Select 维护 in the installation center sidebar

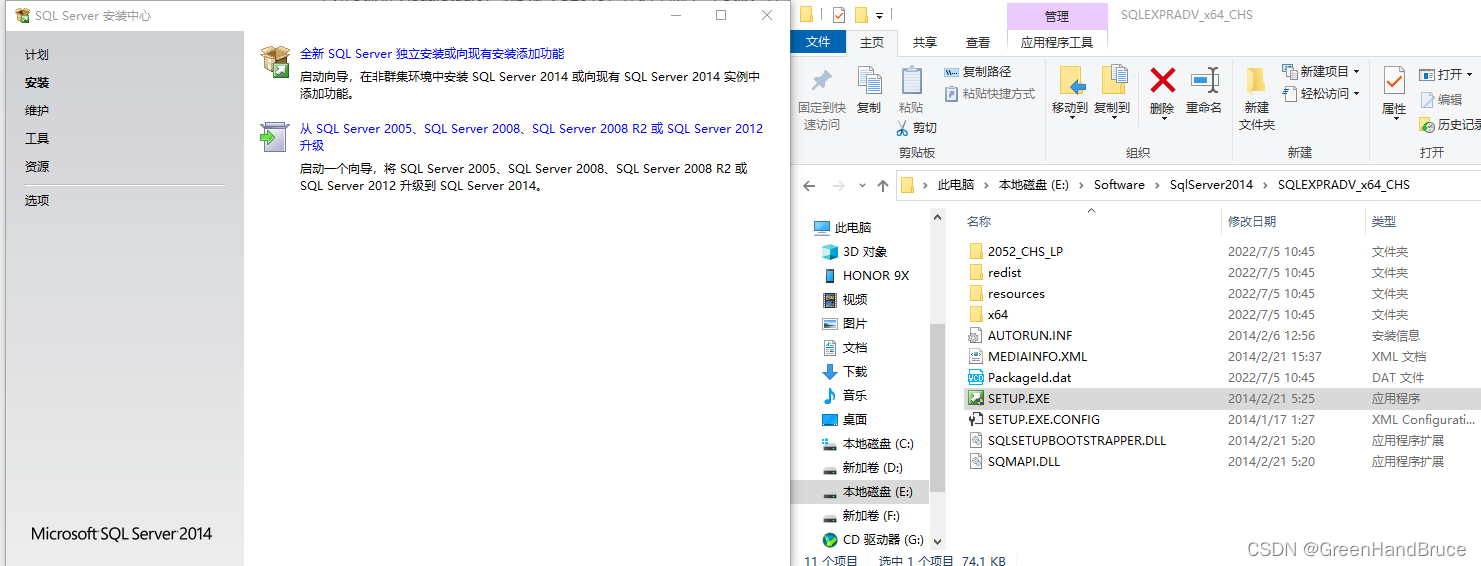(x=37, y=111)
